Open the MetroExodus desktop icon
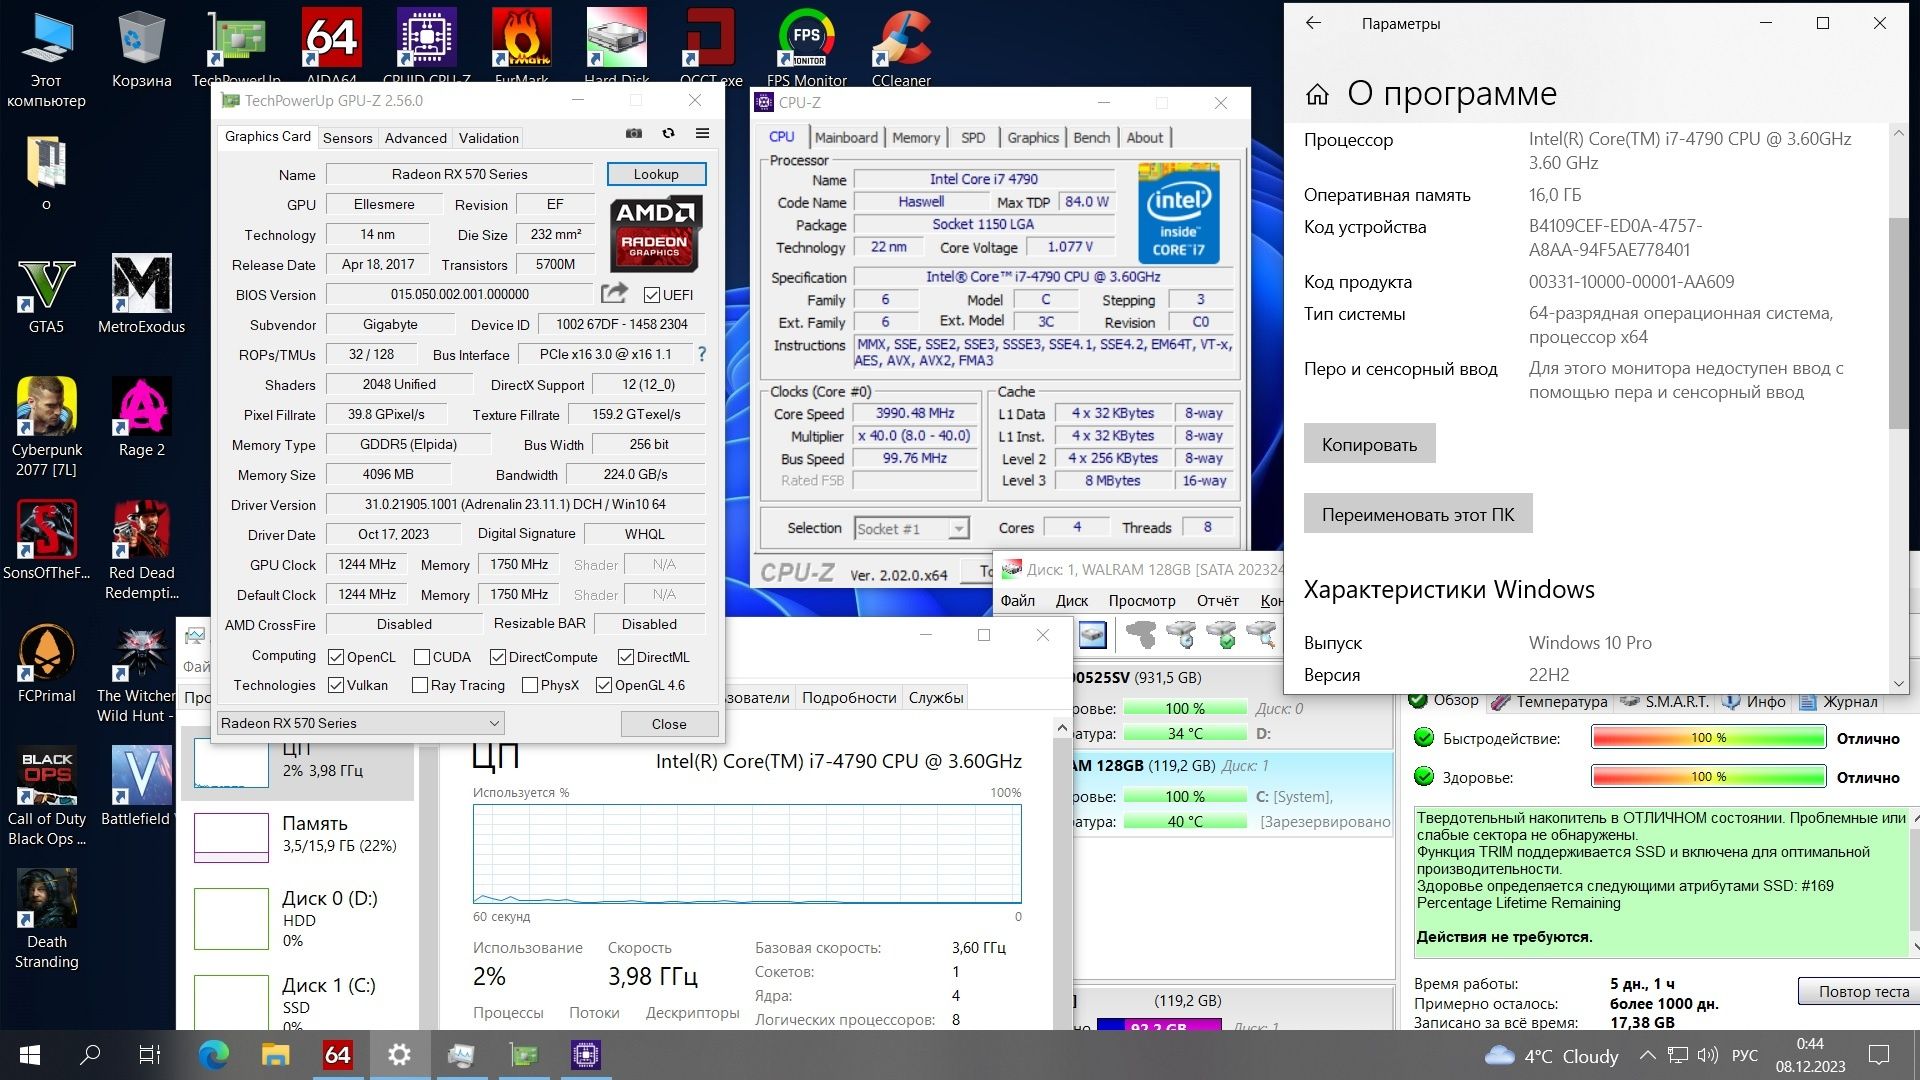 (141, 295)
